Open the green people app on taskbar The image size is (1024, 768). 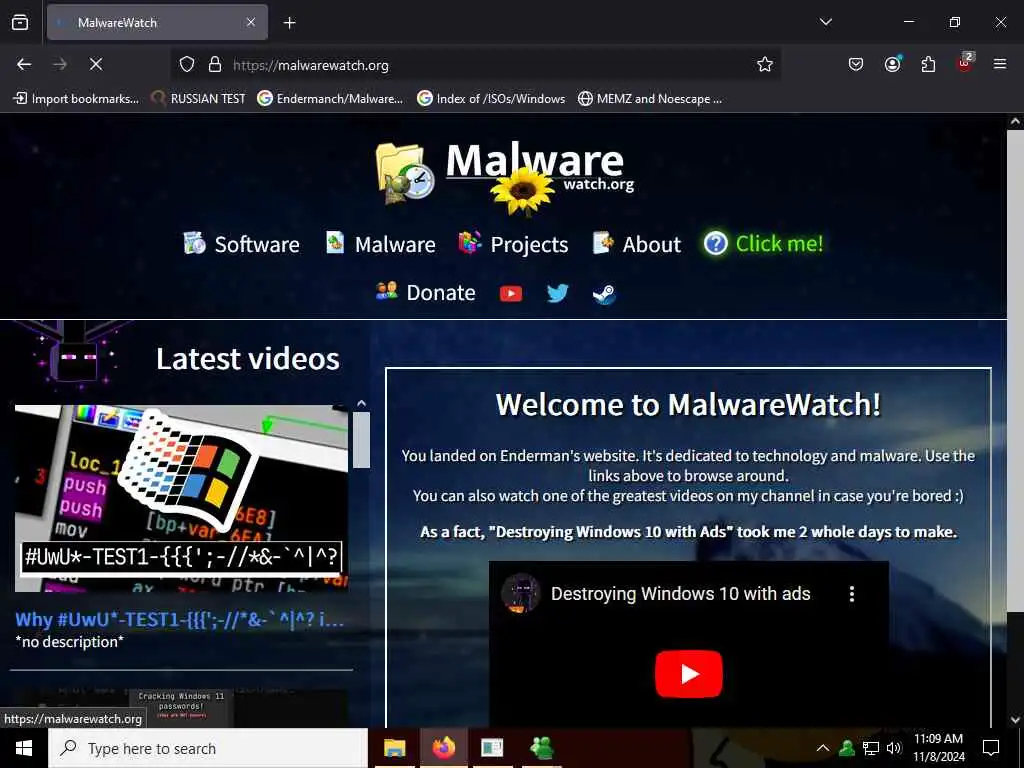tap(541, 748)
